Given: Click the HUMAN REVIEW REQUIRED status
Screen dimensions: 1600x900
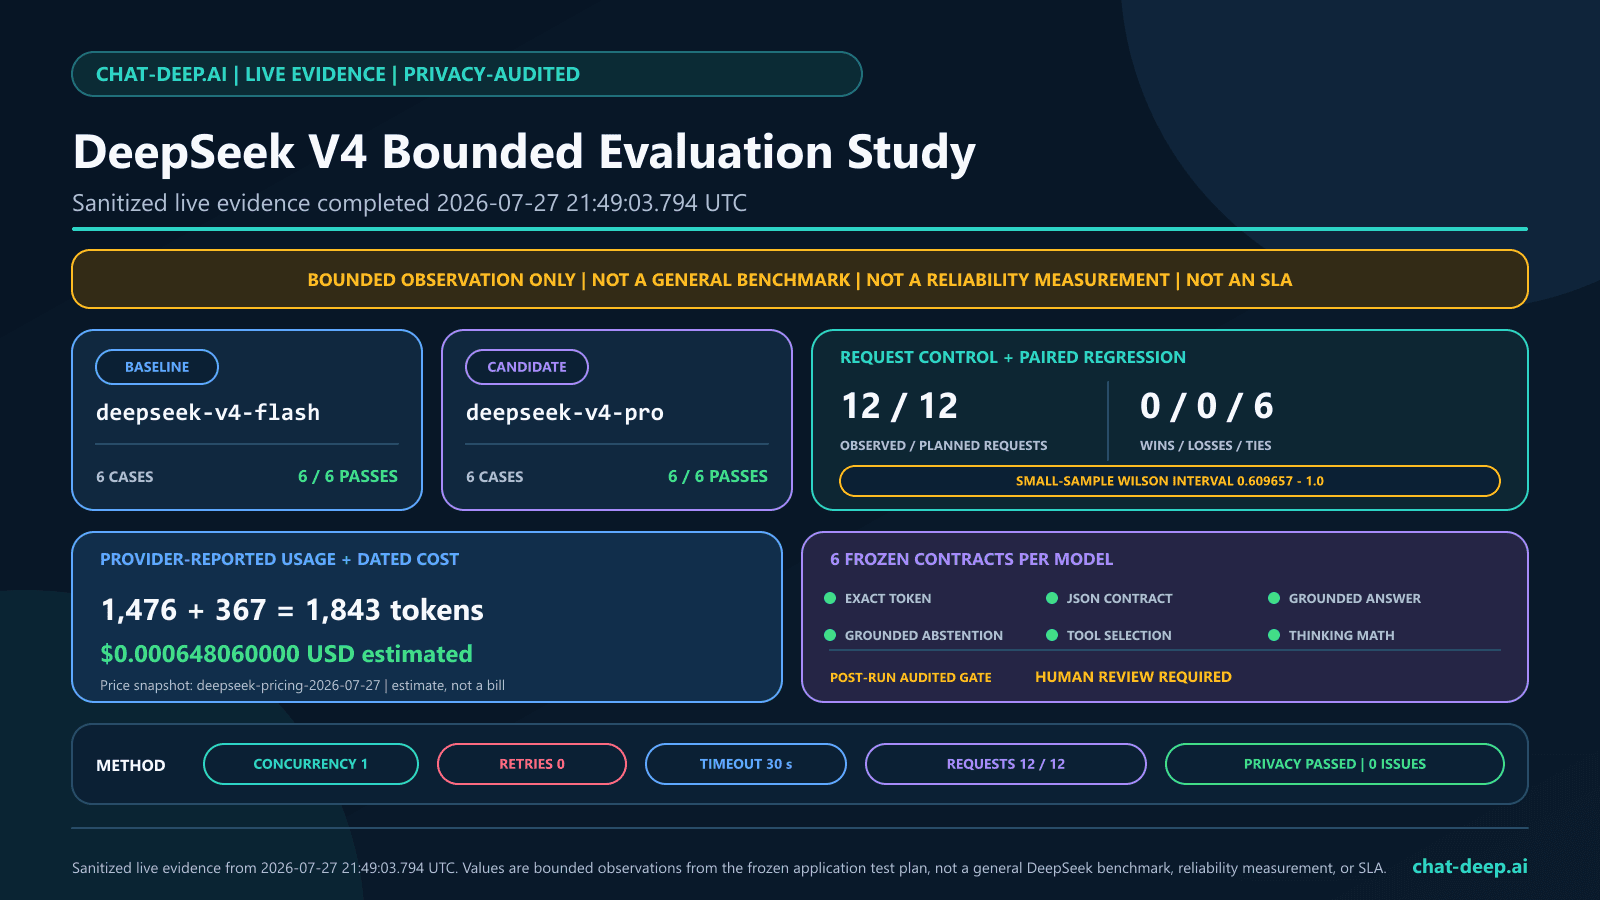Looking at the screenshot, I should (x=1133, y=677).
